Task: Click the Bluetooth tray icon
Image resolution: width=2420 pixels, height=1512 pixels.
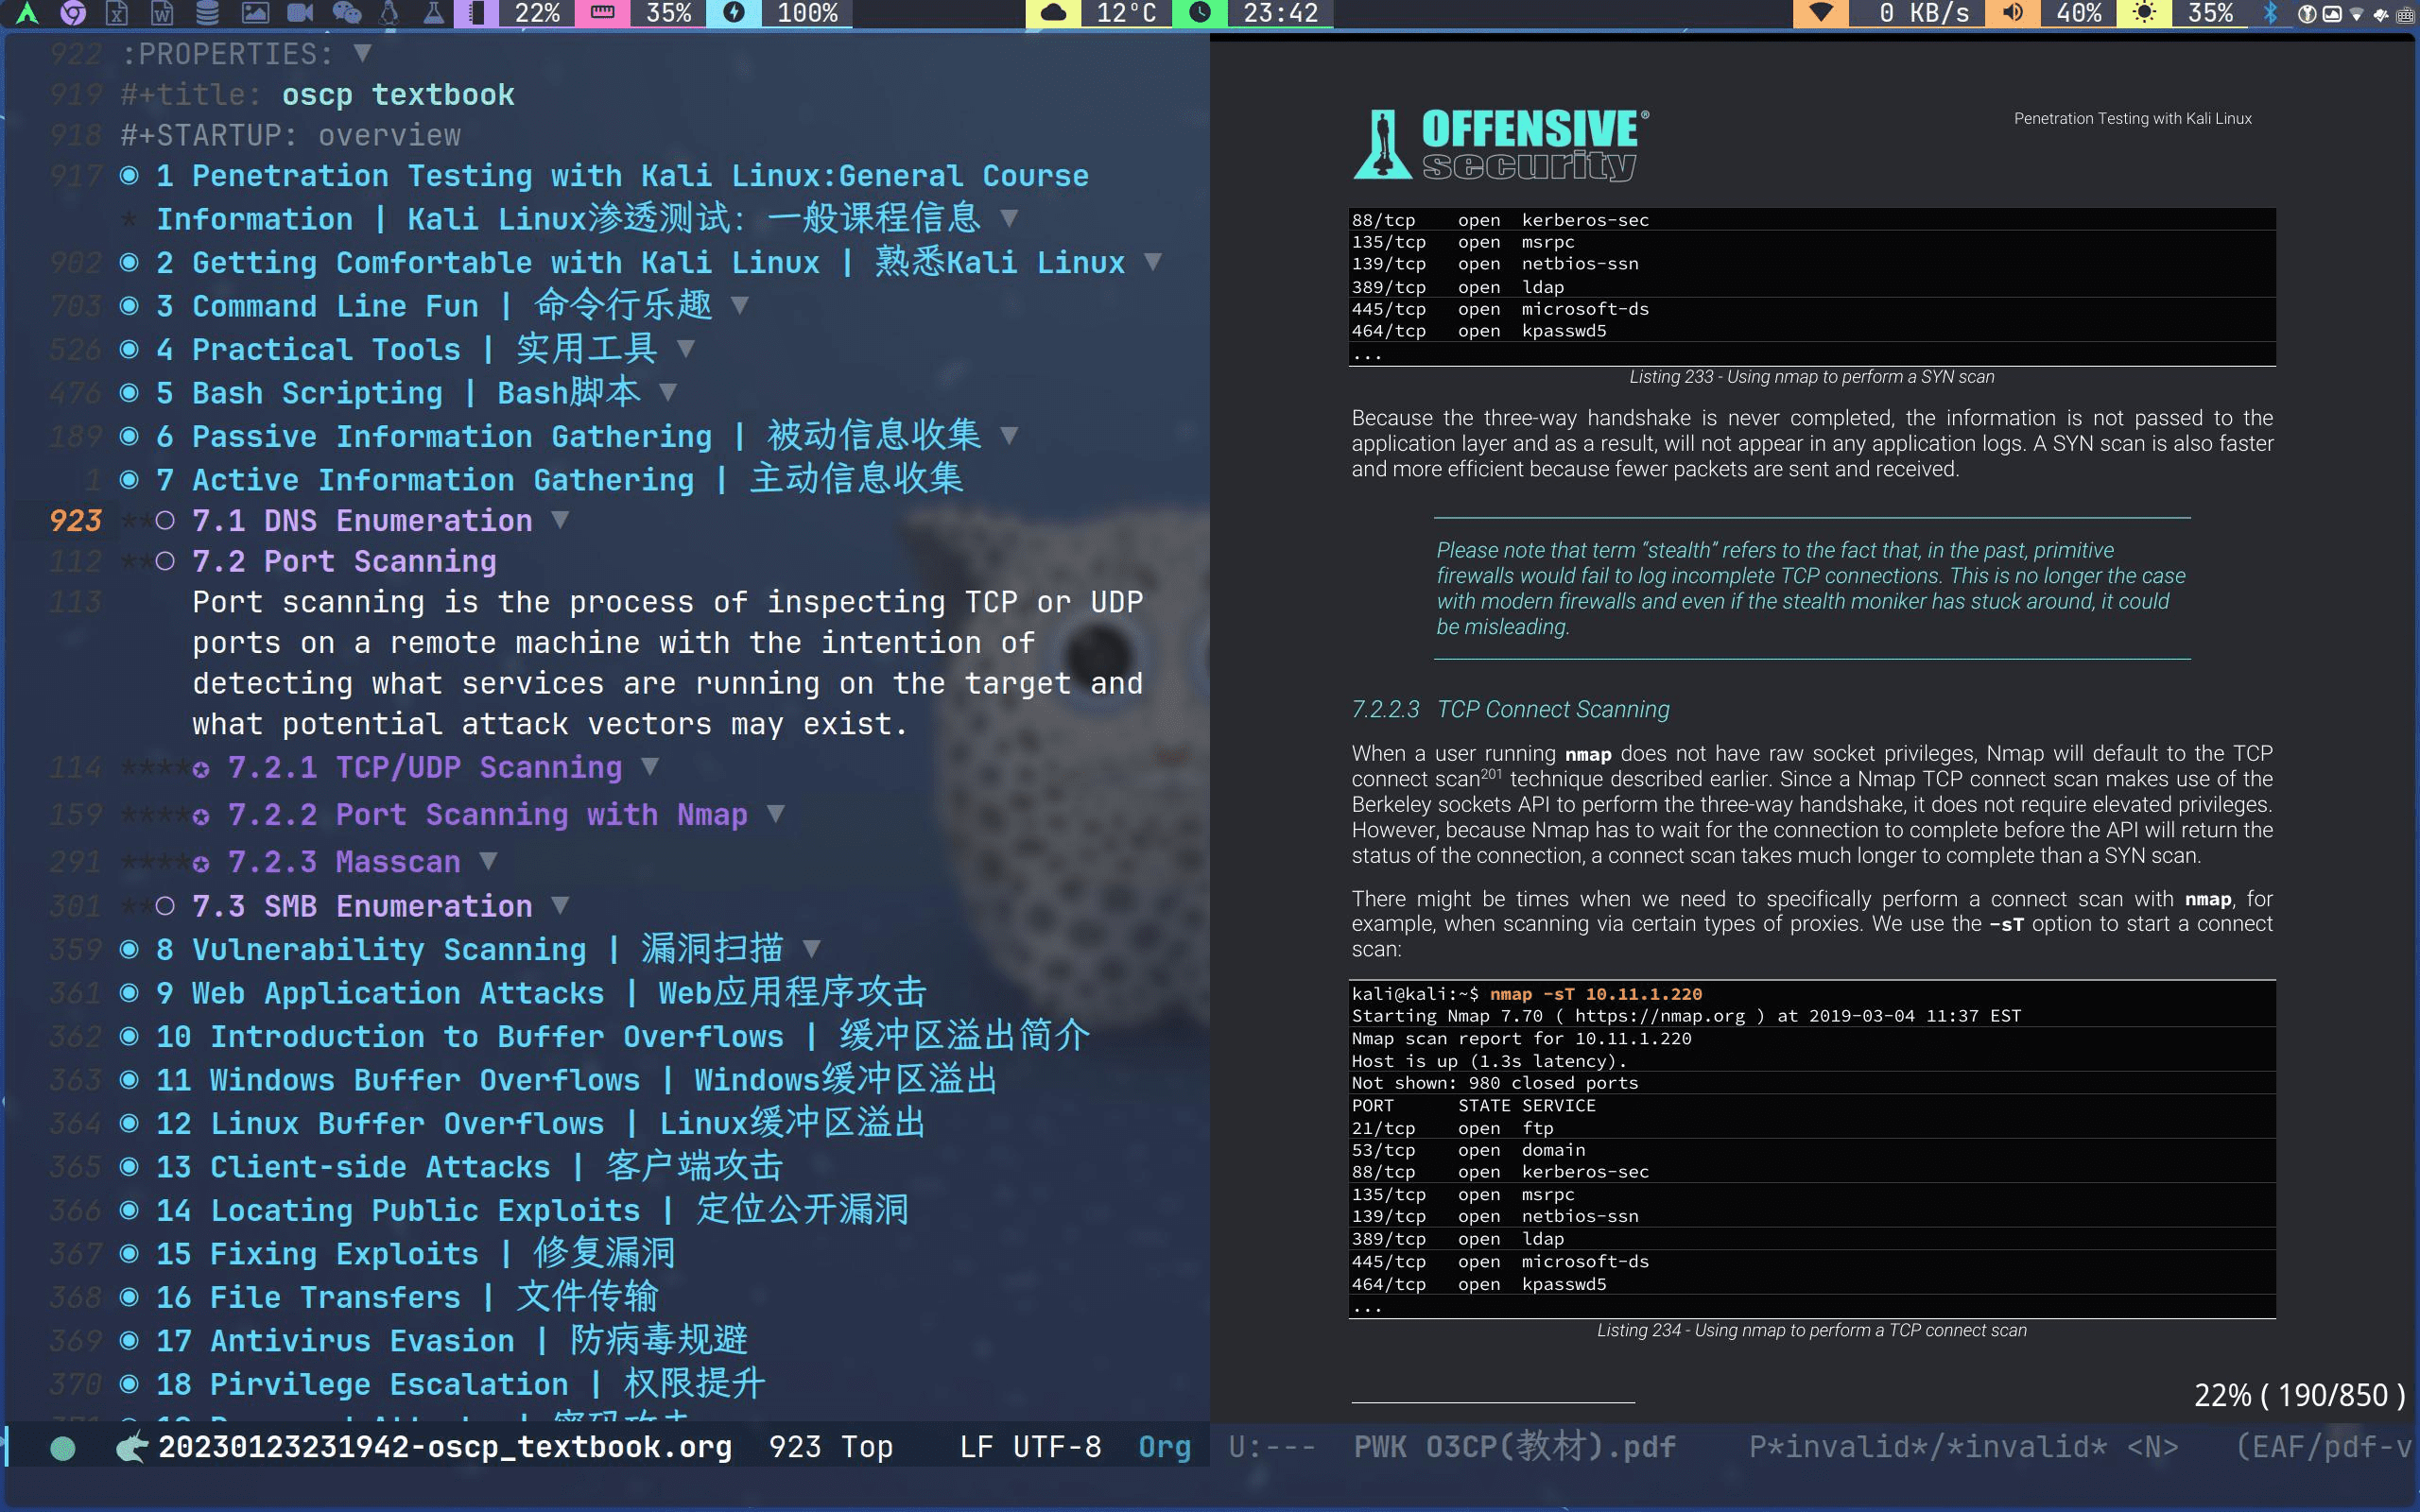Action: click(2270, 13)
